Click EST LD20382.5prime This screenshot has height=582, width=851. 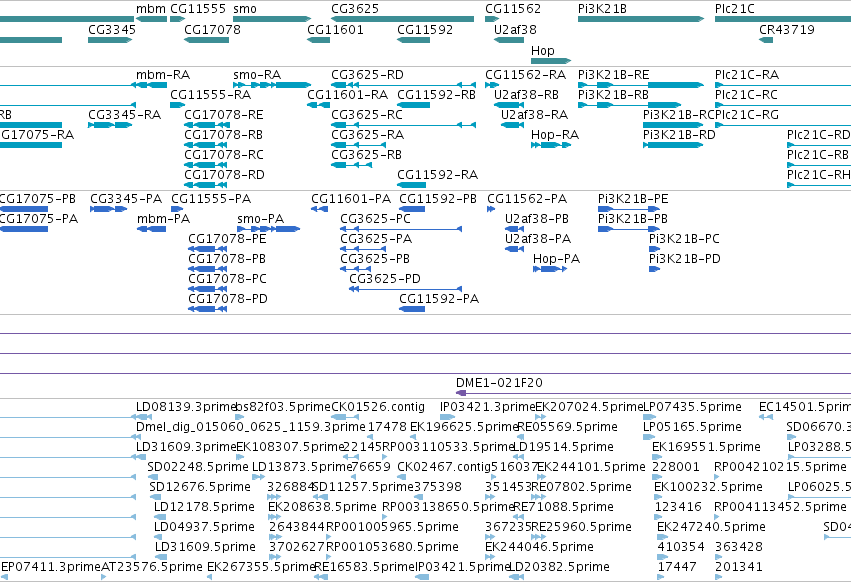click(516, 577)
